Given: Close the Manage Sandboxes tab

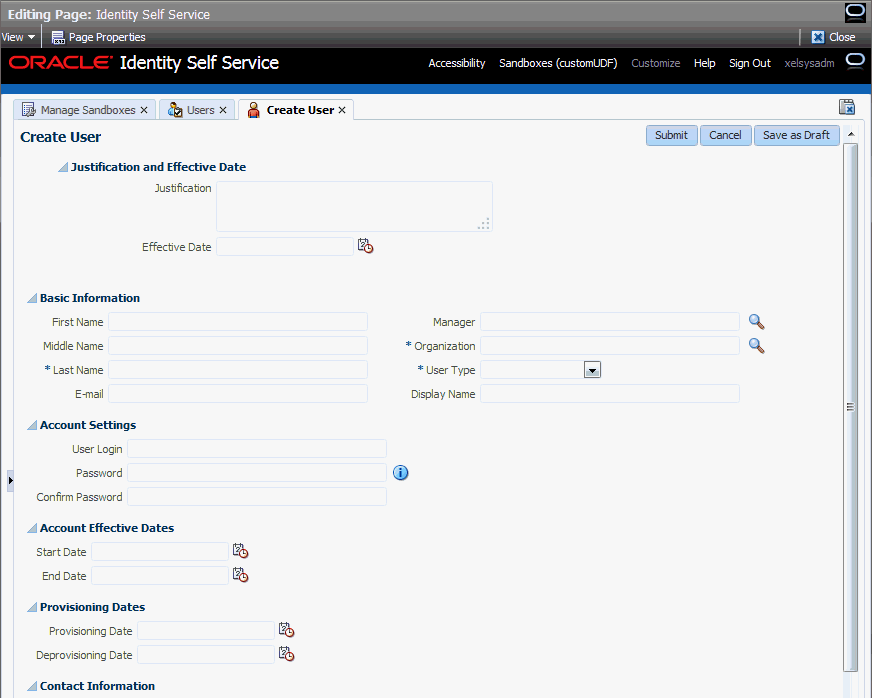Looking at the screenshot, I should coord(144,110).
